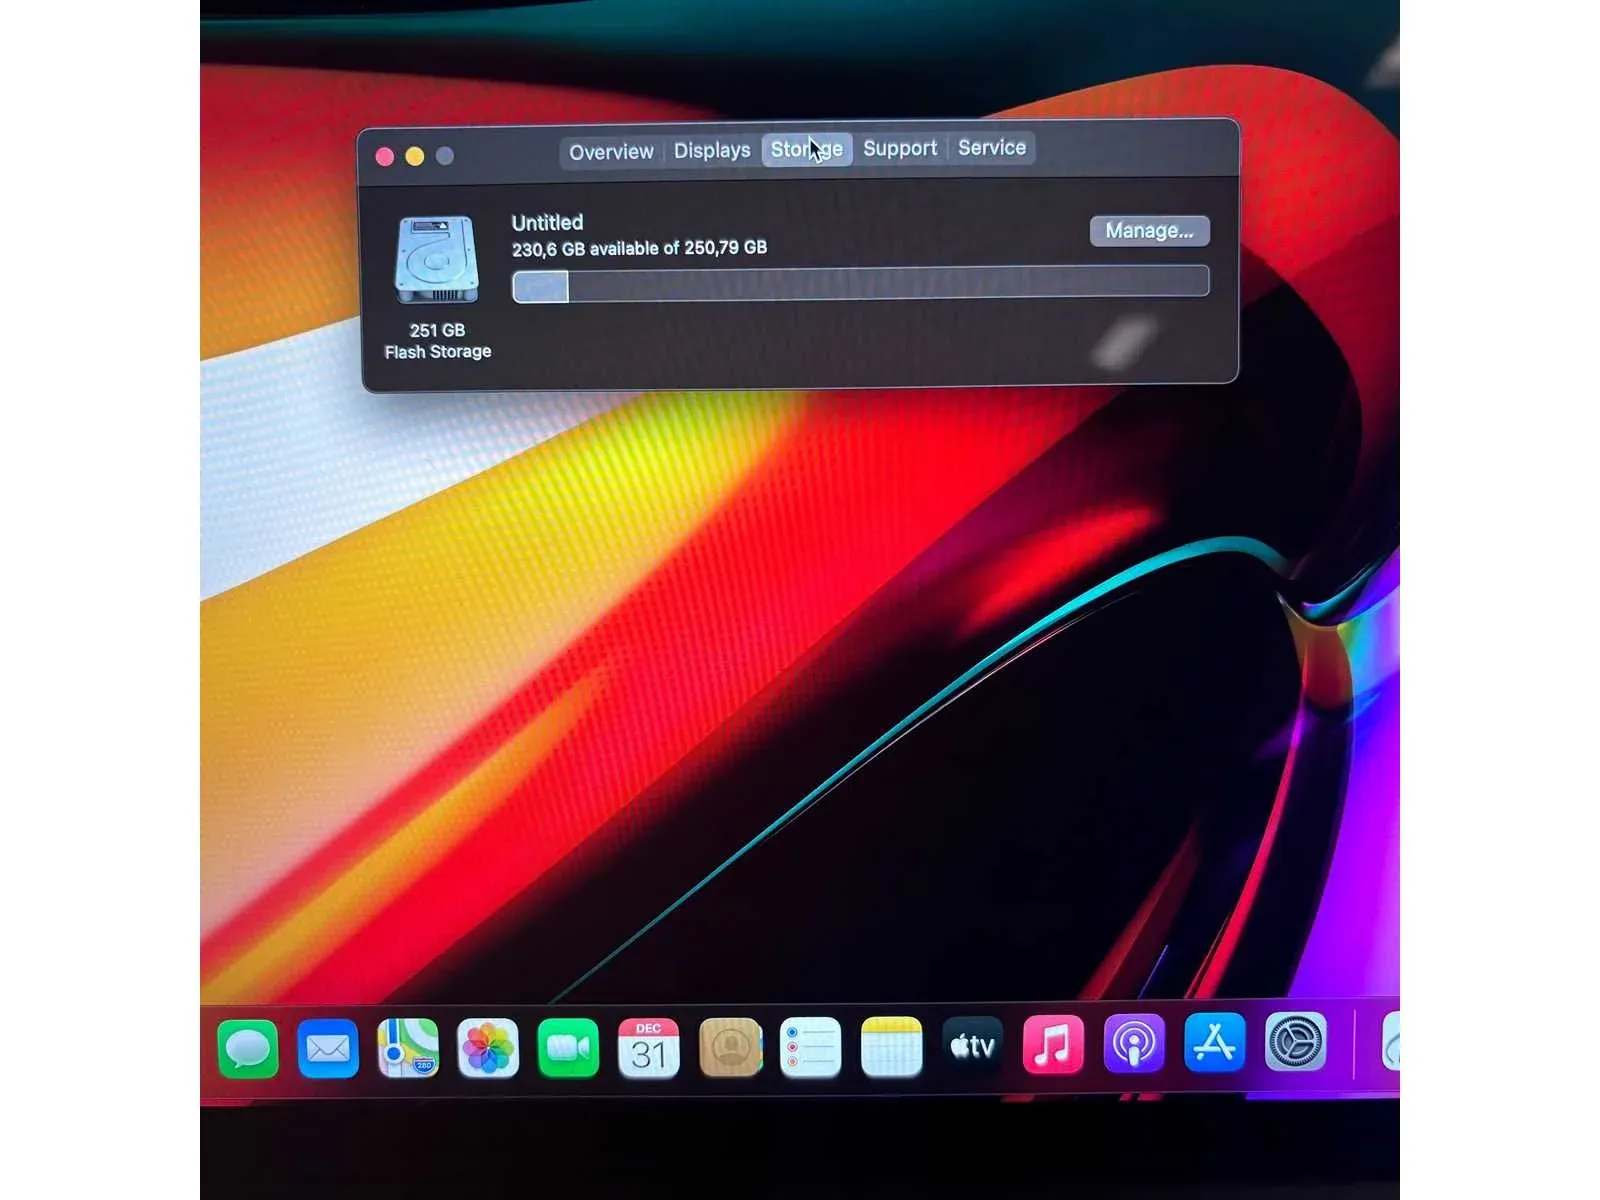Open Calendar showing DEC 31
The width and height of the screenshot is (1600, 1200).
(649, 1048)
